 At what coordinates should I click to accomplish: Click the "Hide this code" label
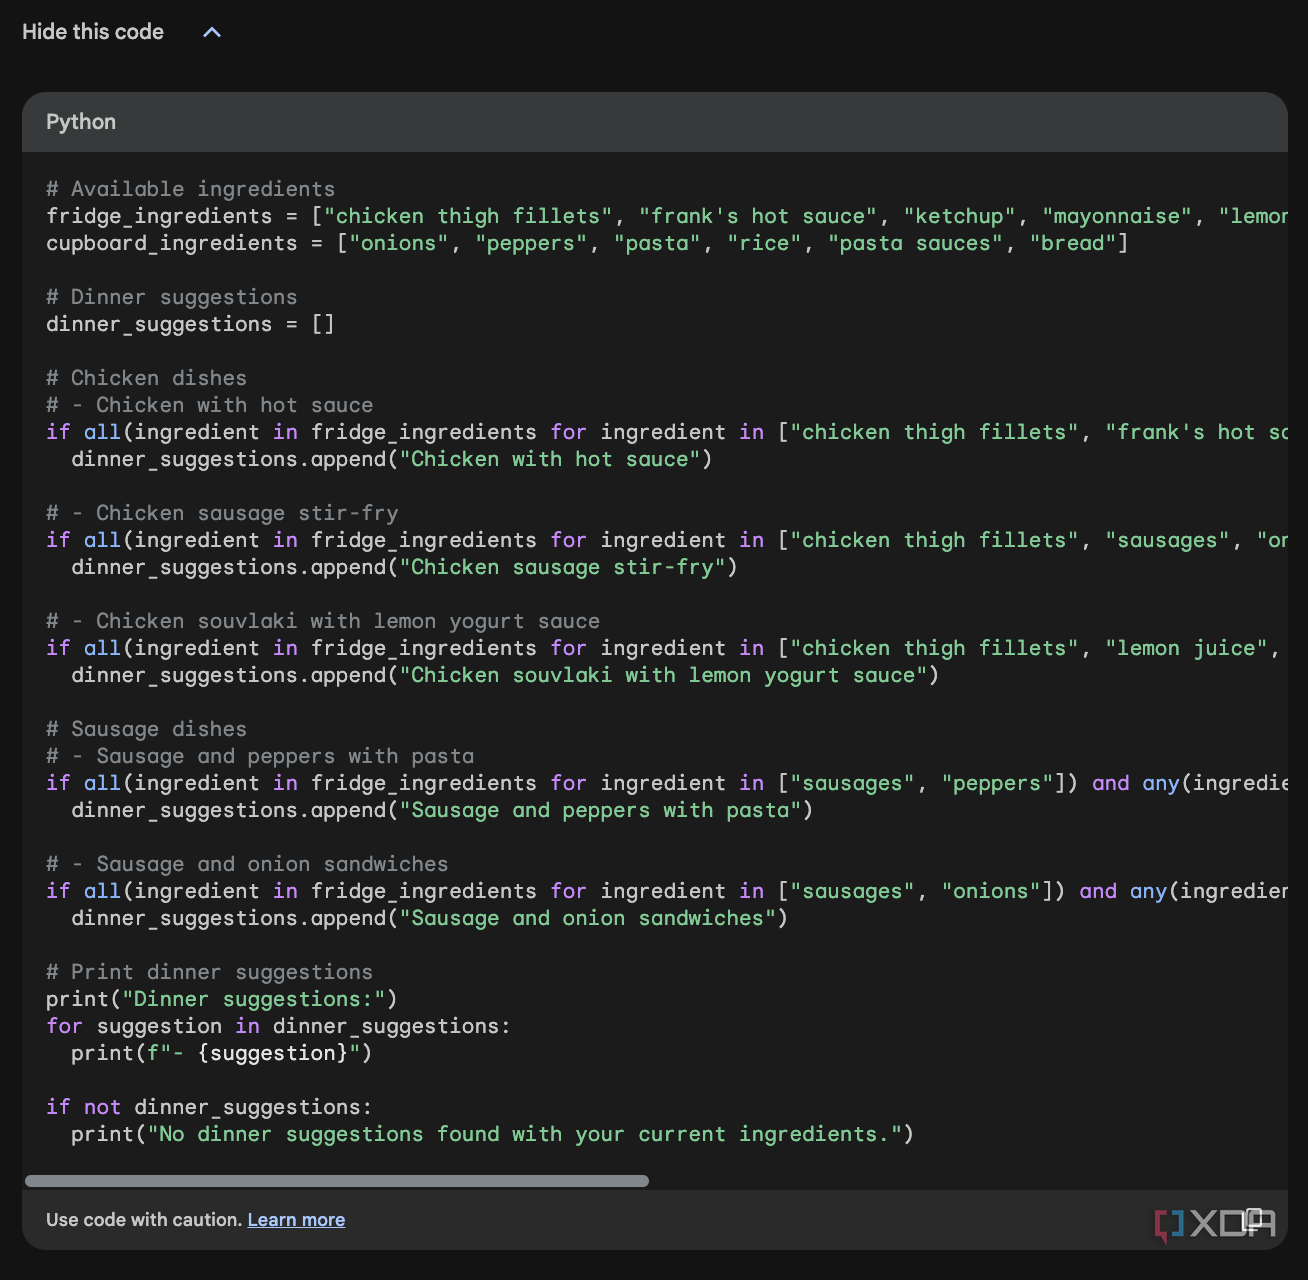click(93, 32)
